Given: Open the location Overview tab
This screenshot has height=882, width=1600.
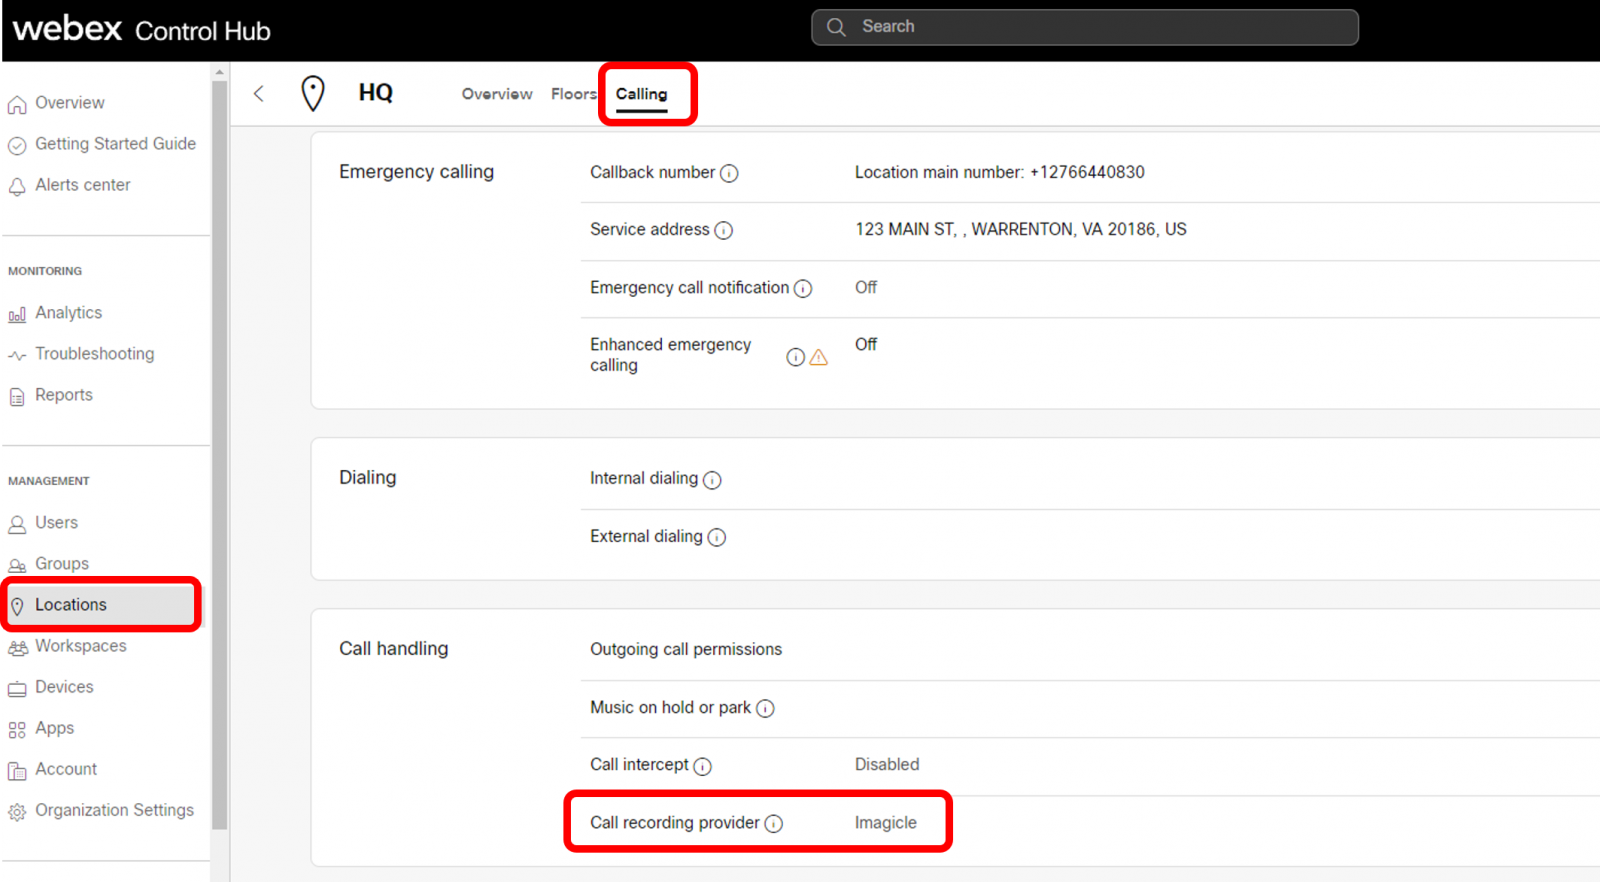Looking at the screenshot, I should tap(497, 94).
